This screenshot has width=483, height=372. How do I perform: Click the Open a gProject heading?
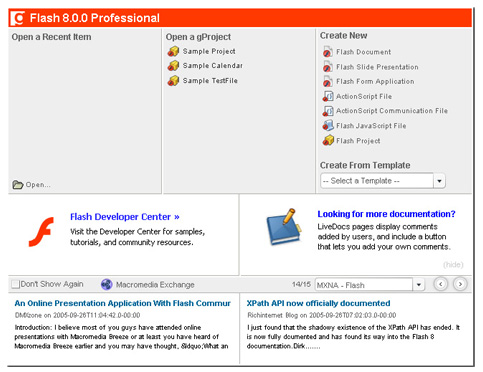point(198,37)
